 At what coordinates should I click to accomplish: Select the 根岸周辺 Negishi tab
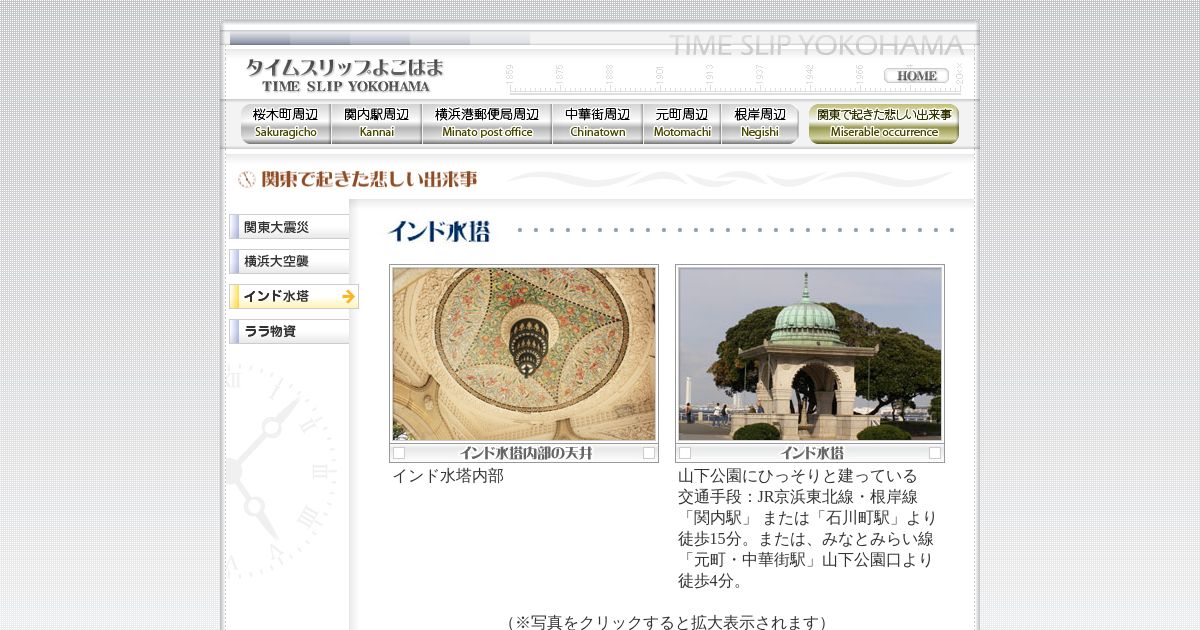760,124
